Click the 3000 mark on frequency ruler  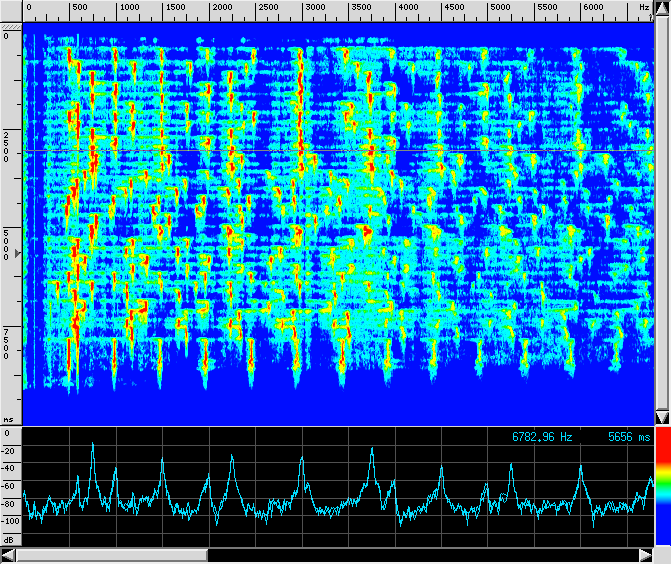[x=314, y=8]
